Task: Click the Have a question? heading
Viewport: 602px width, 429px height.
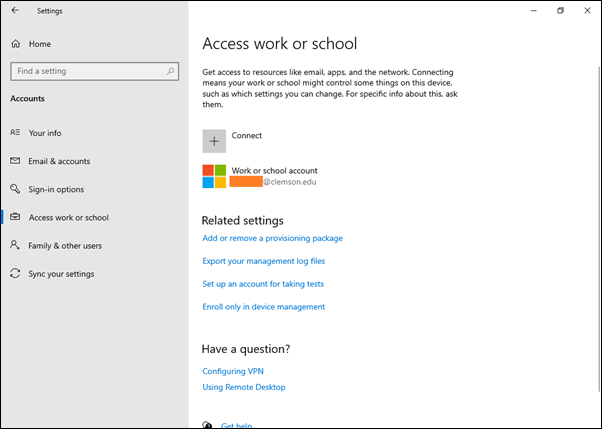Action: (246, 349)
